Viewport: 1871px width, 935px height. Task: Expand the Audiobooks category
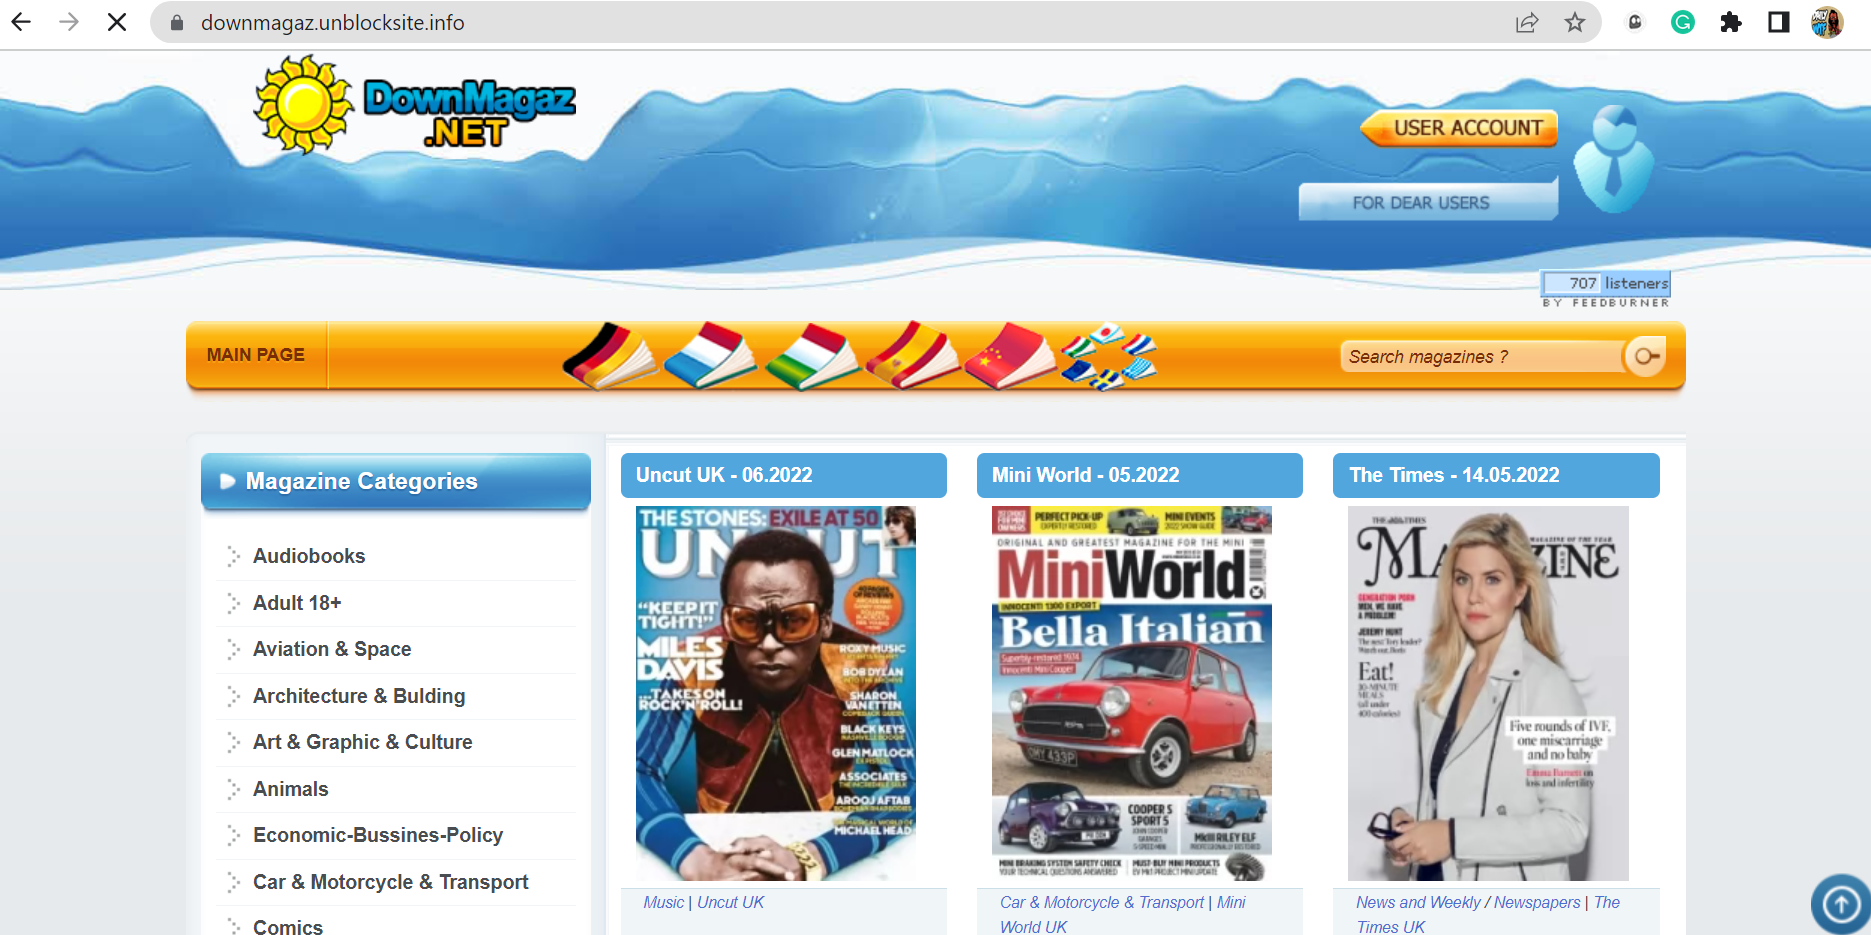[x=308, y=556]
